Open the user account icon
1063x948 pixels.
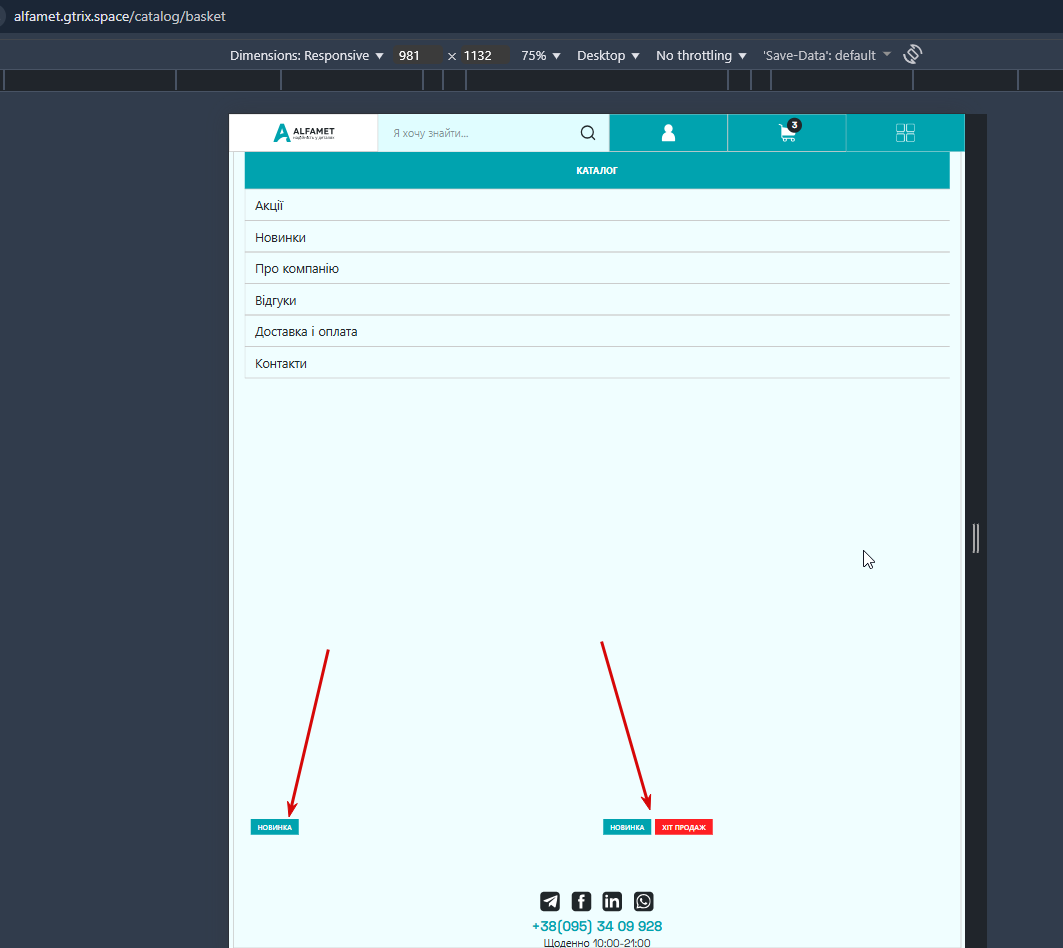click(668, 133)
